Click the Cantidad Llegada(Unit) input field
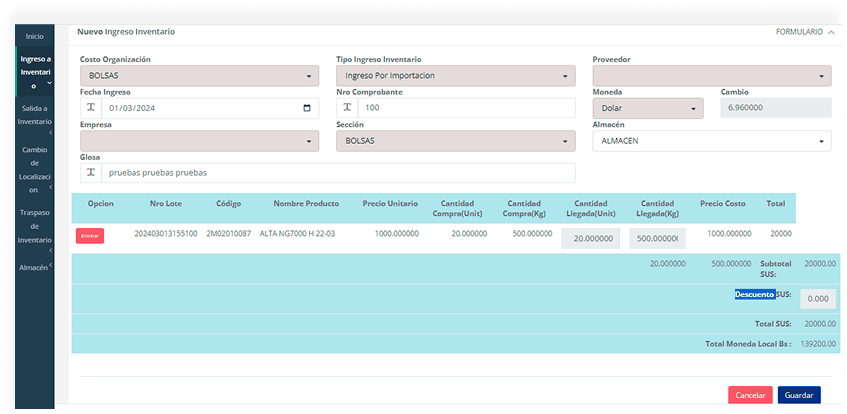 coord(590,239)
